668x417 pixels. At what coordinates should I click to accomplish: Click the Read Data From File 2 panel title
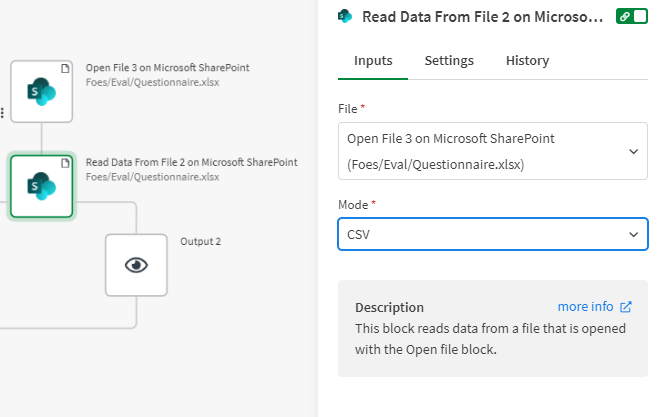(x=483, y=16)
